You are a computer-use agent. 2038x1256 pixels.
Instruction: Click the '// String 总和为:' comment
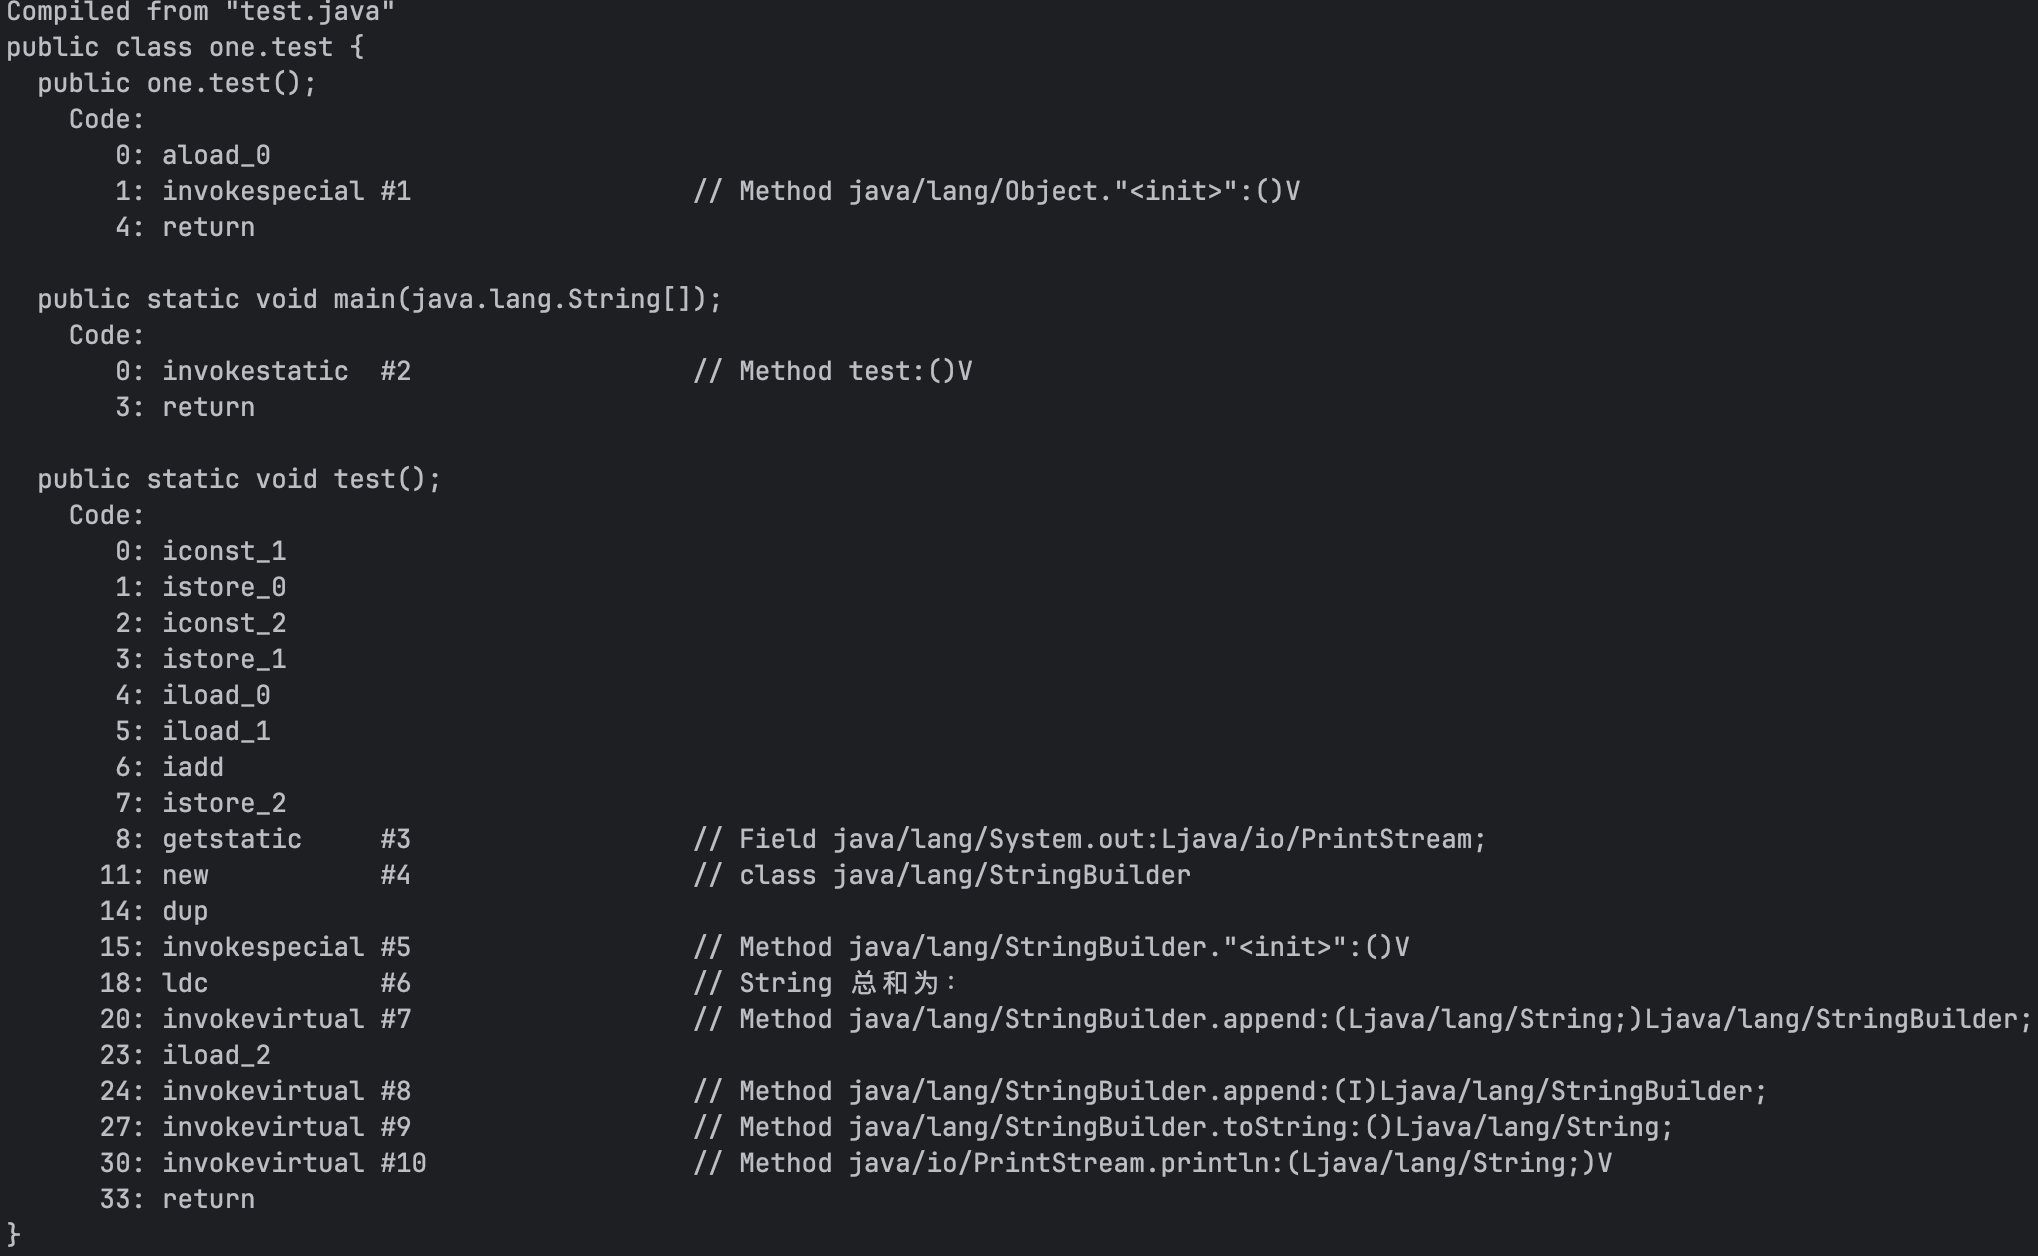point(826,983)
